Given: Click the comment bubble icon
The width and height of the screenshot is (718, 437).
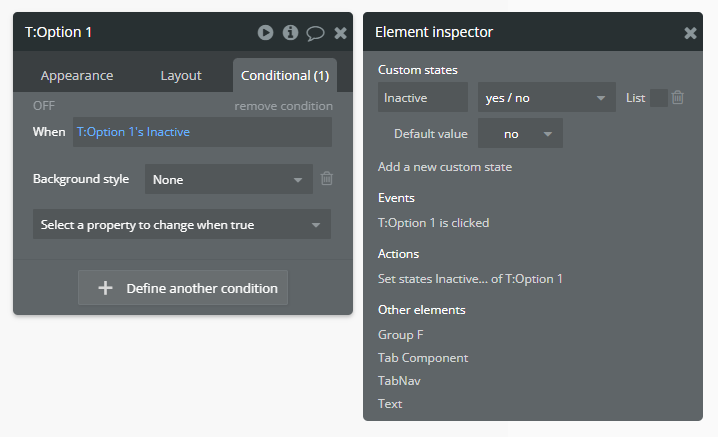Looking at the screenshot, I should 315,33.
